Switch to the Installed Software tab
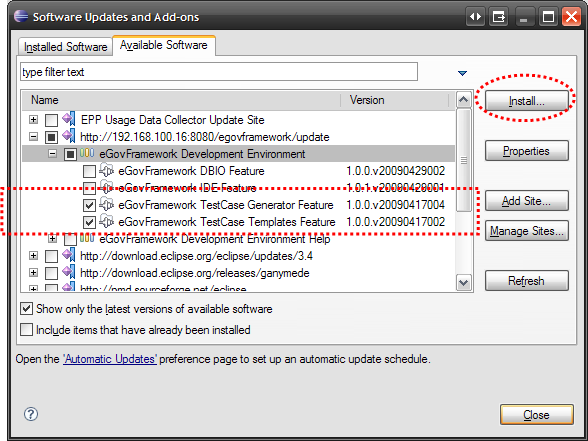Screen dimensions: 588x441 coord(66,47)
